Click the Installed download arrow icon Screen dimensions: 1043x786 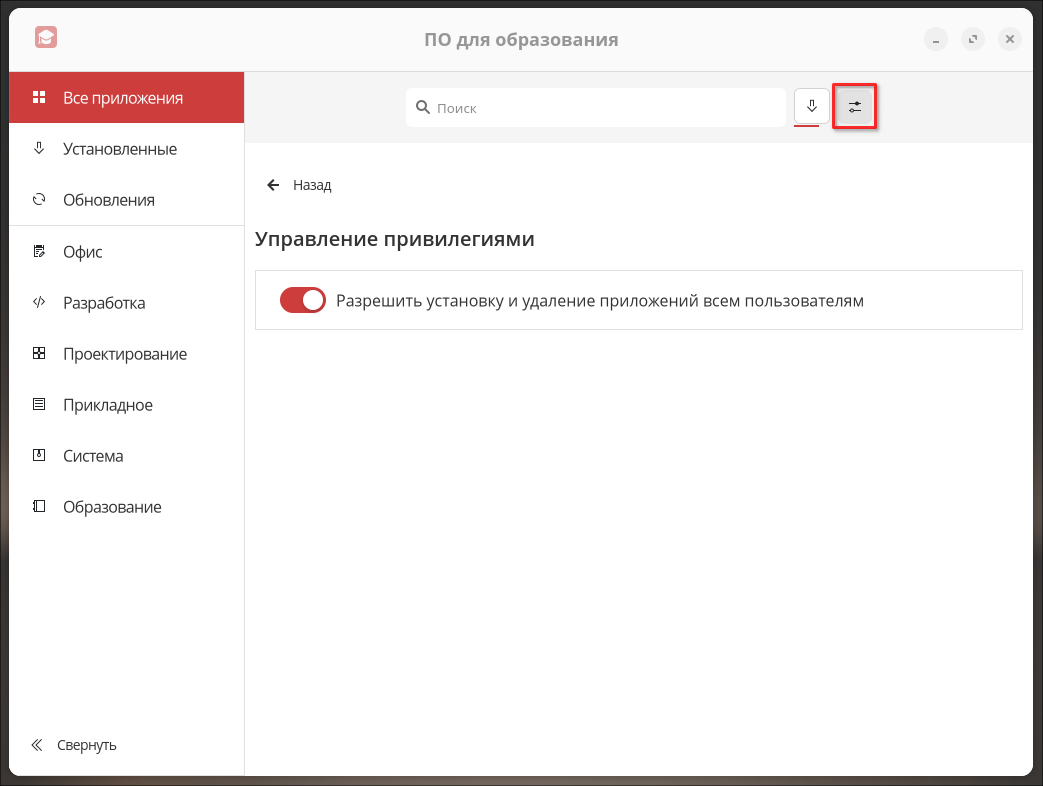(x=39, y=149)
